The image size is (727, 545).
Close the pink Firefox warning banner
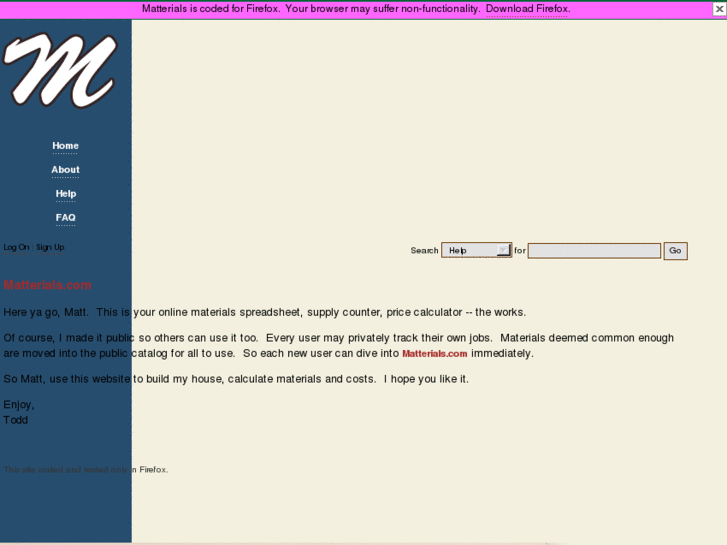(x=719, y=9)
